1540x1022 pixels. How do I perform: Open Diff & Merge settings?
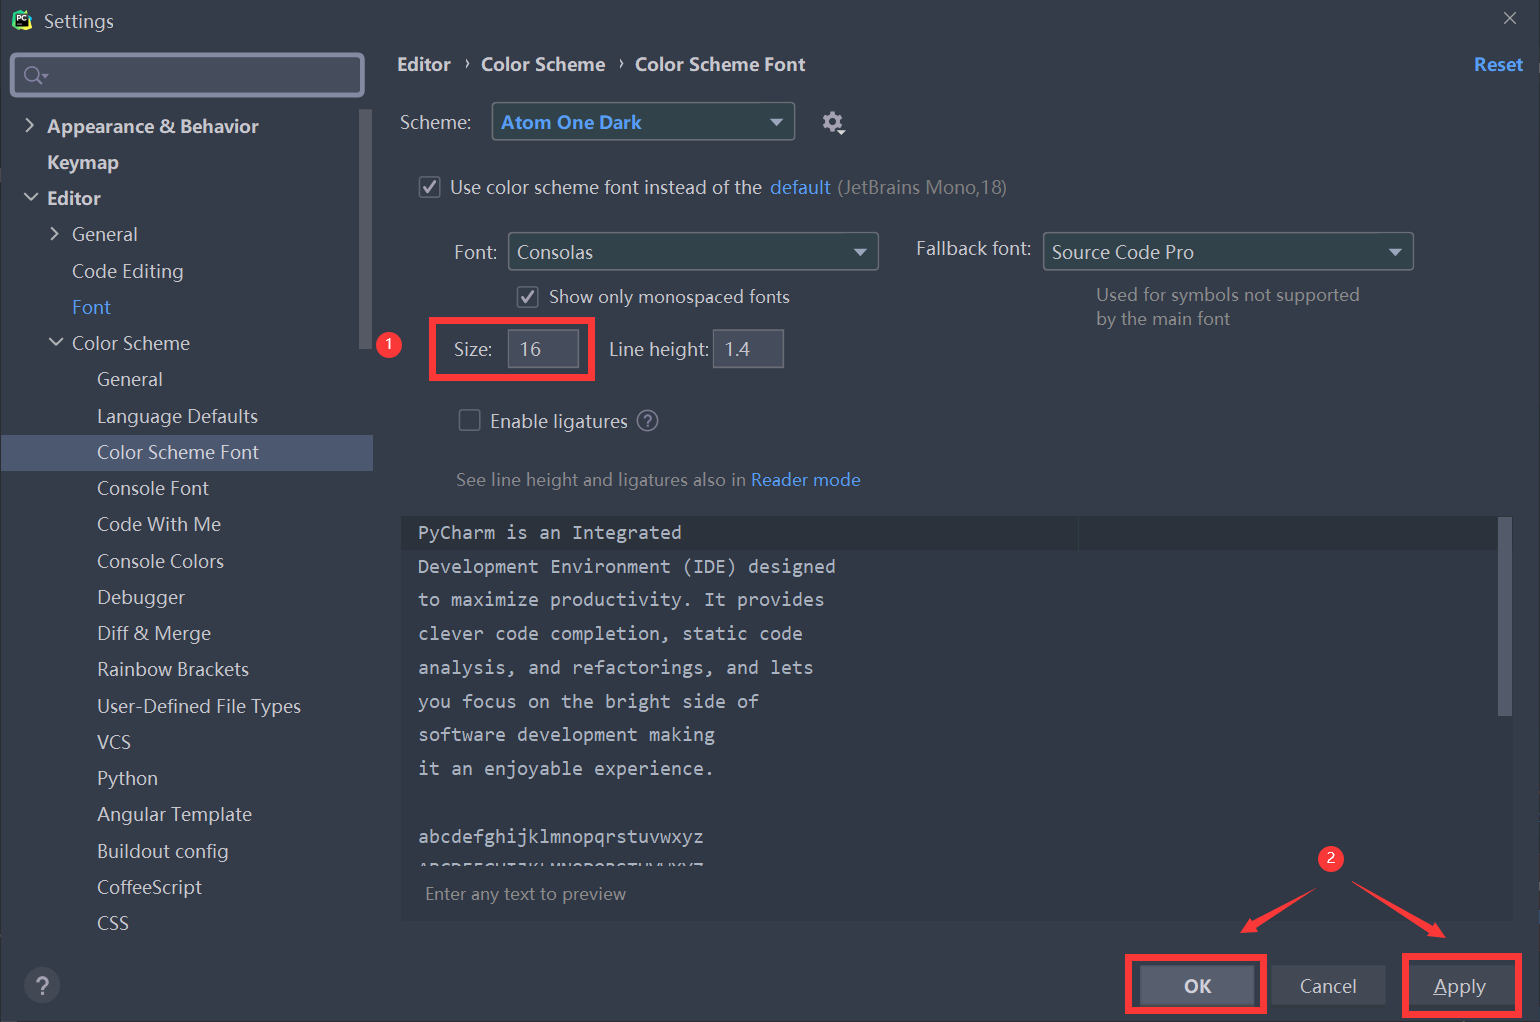coord(154,633)
